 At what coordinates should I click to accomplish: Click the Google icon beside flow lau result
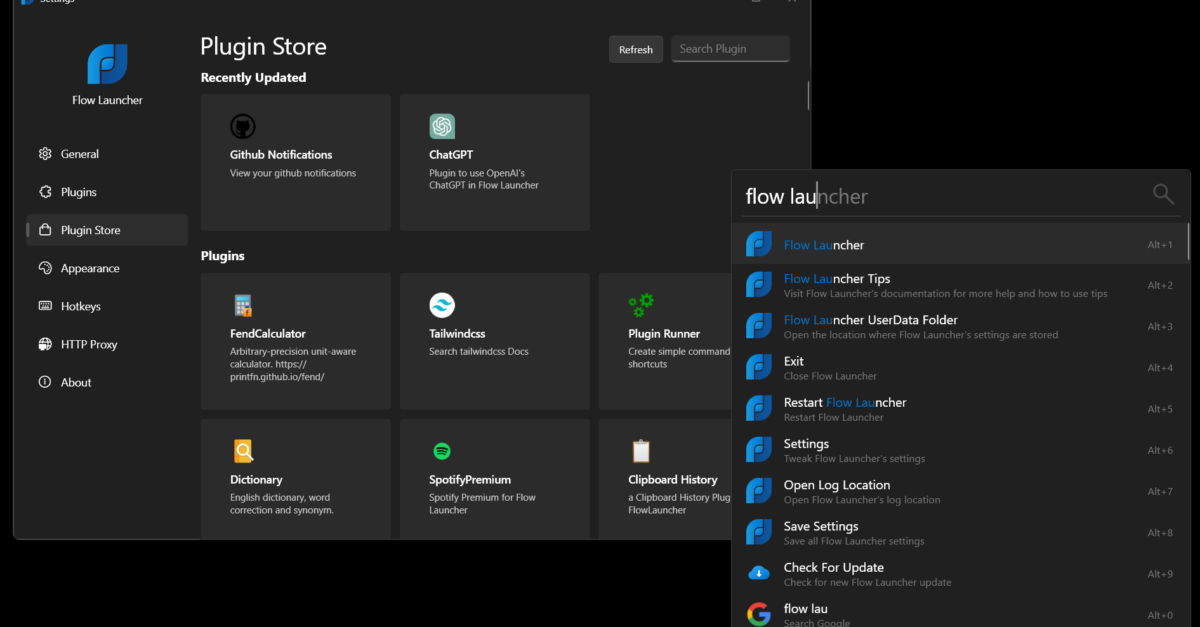coord(758,613)
